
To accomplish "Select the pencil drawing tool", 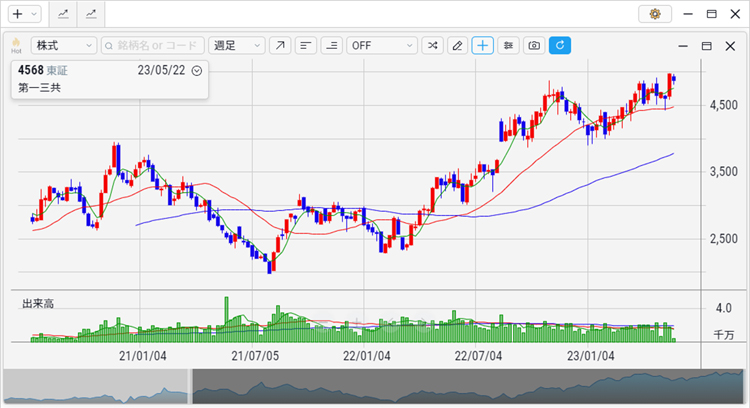I will [458, 46].
